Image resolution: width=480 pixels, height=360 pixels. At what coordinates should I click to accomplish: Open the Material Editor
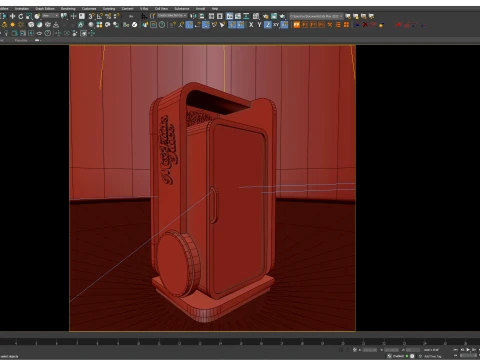pyautogui.click(x=256, y=16)
